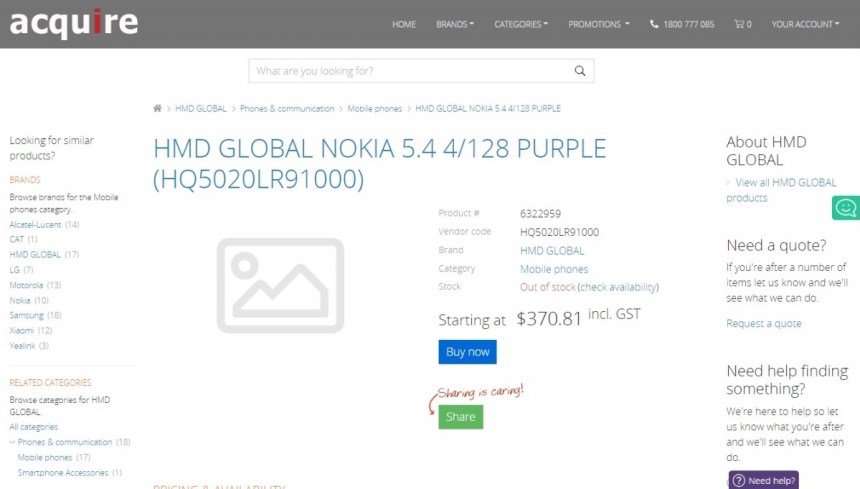Screen dimensions: 860x489
Task: Select Yealink brand in sidebar
Action: (x=22, y=346)
